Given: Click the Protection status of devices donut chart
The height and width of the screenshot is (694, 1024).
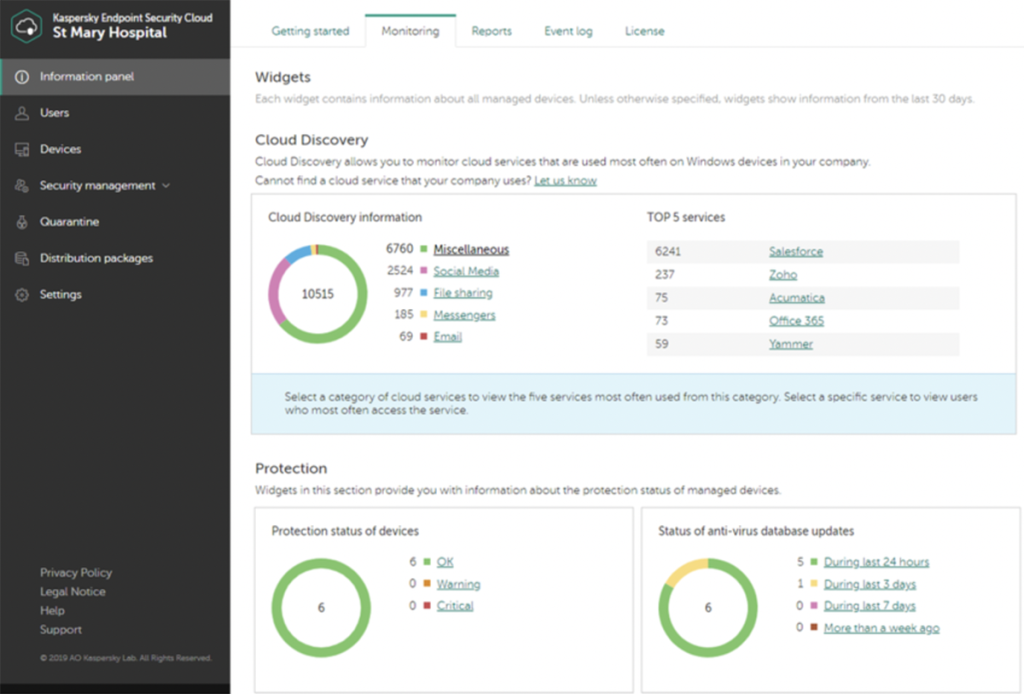Looking at the screenshot, I should (x=321, y=608).
